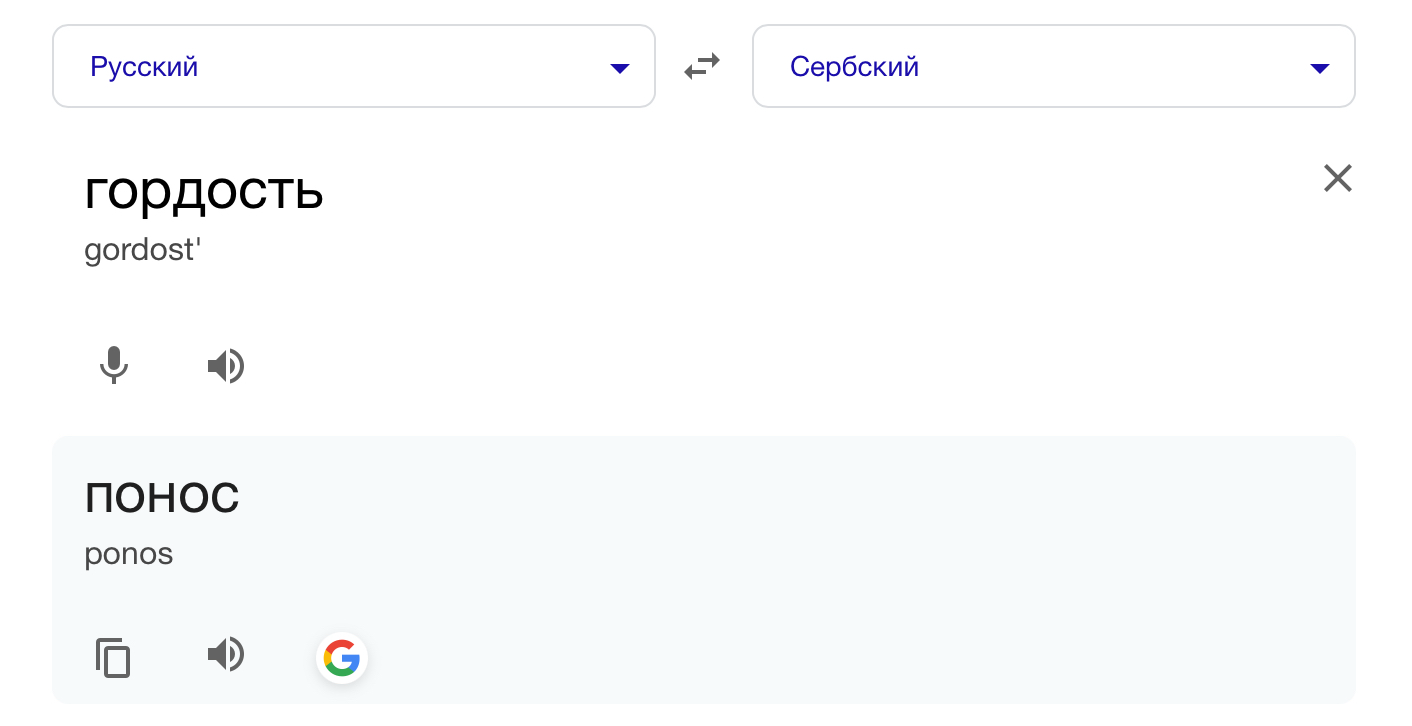This screenshot has width=1412, height=726.
Task: Expand the arrow next to Сербский
Action: [x=1320, y=68]
